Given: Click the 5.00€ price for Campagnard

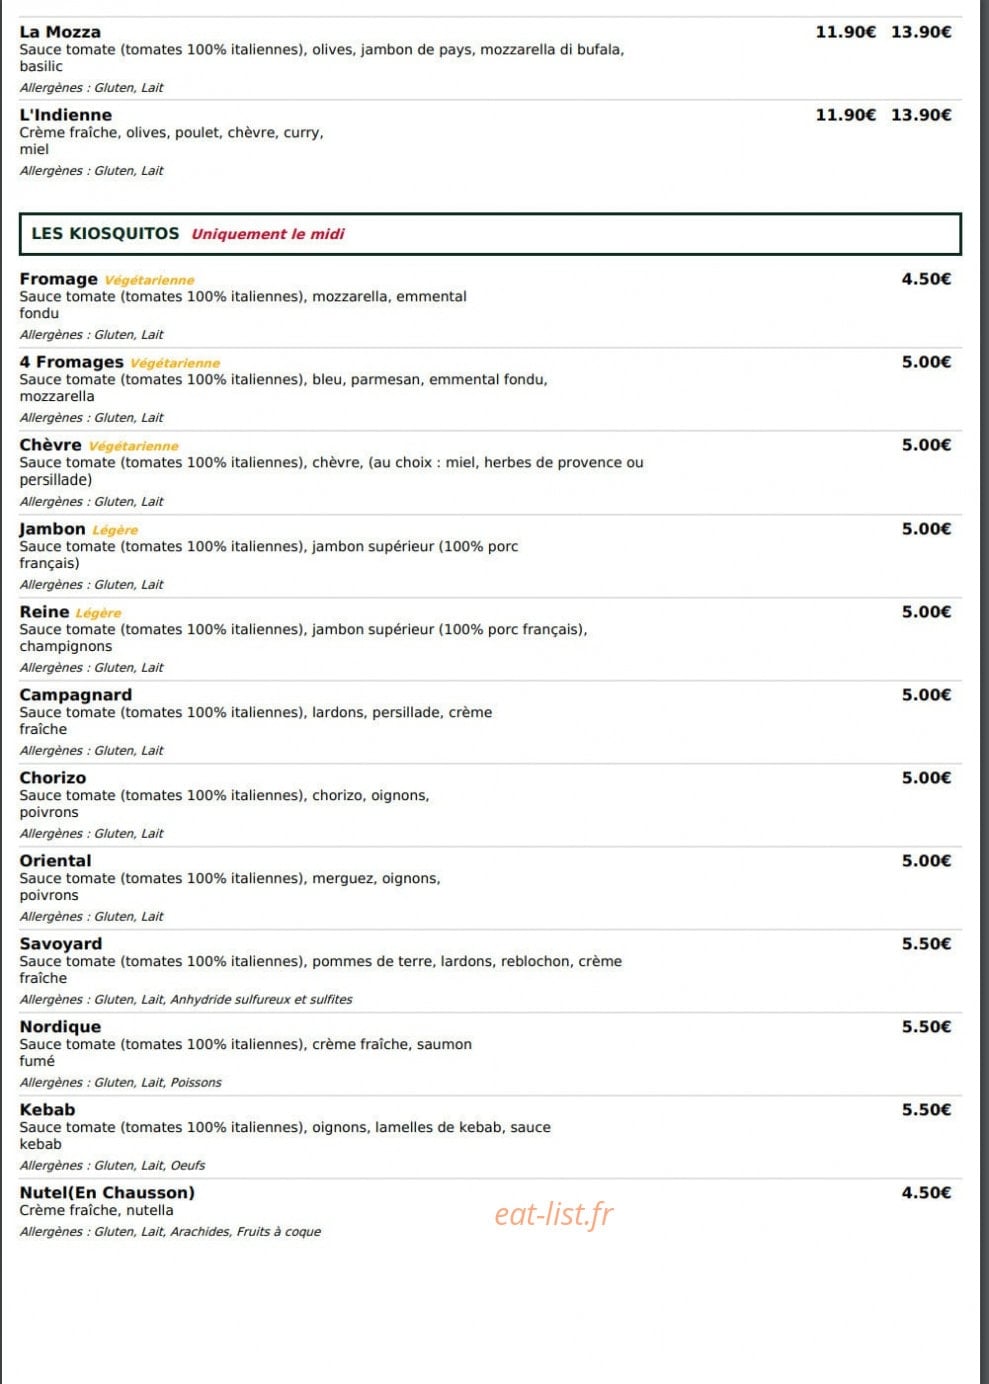Looking at the screenshot, I should tap(927, 695).
